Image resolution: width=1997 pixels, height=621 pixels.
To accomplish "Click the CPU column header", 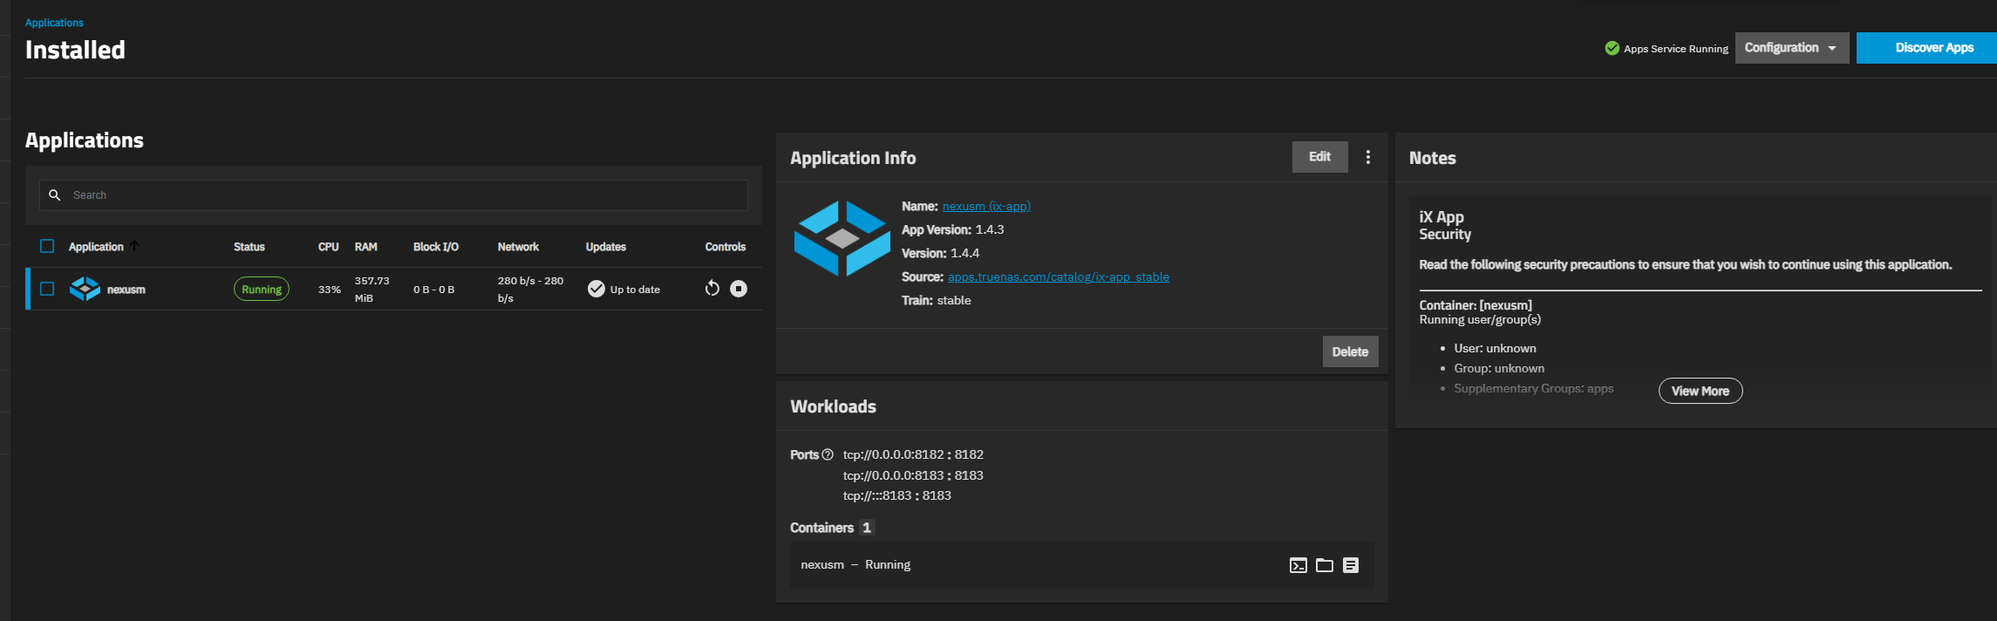I will (328, 247).
